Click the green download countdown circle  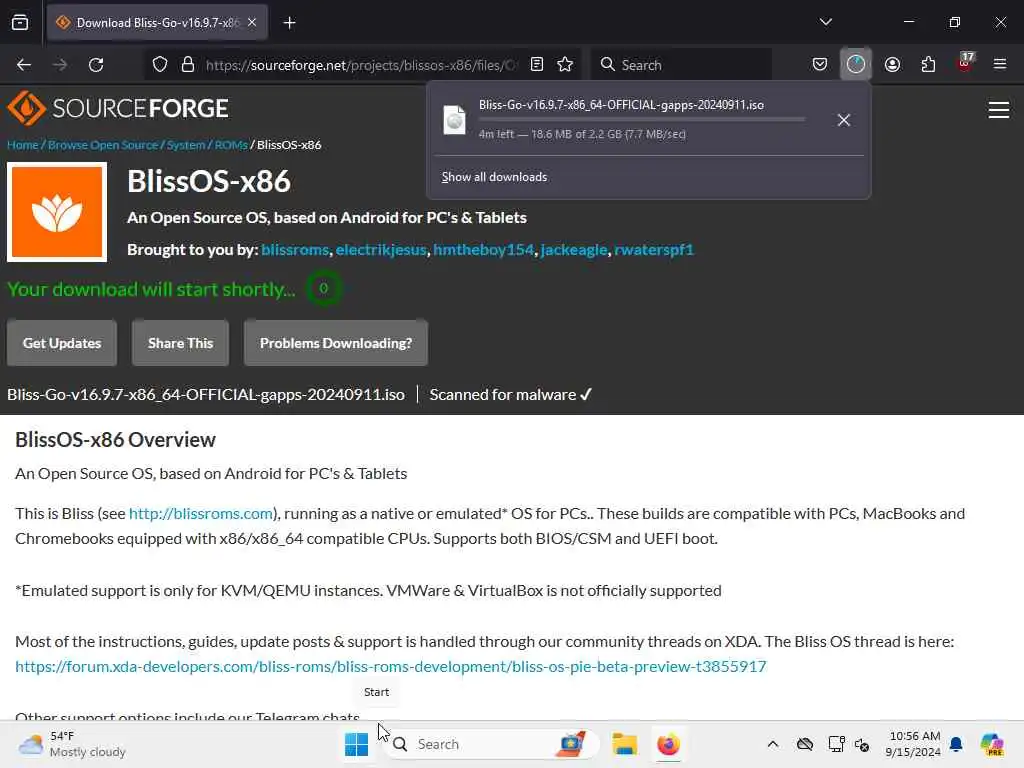click(x=323, y=289)
